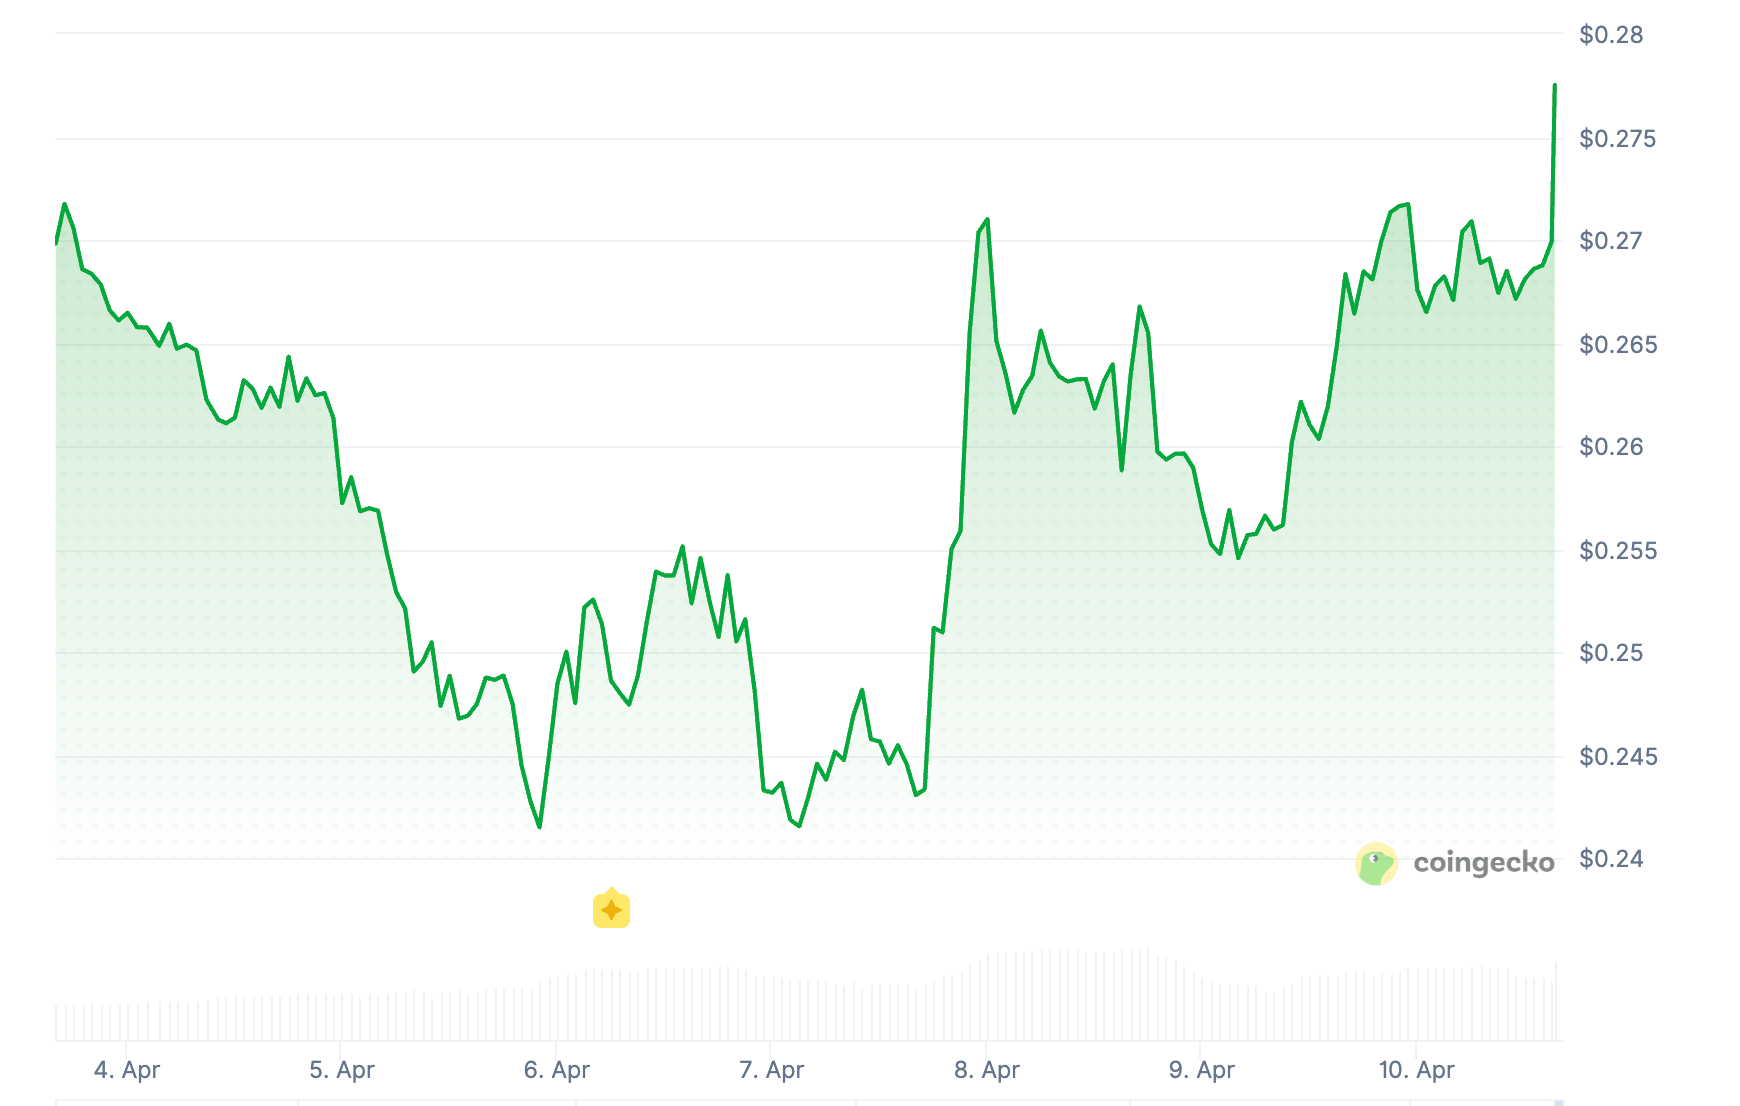The image size is (1740, 1106).
Task: Click the $0.26 price axis label
Action: tap(1611, 447)
